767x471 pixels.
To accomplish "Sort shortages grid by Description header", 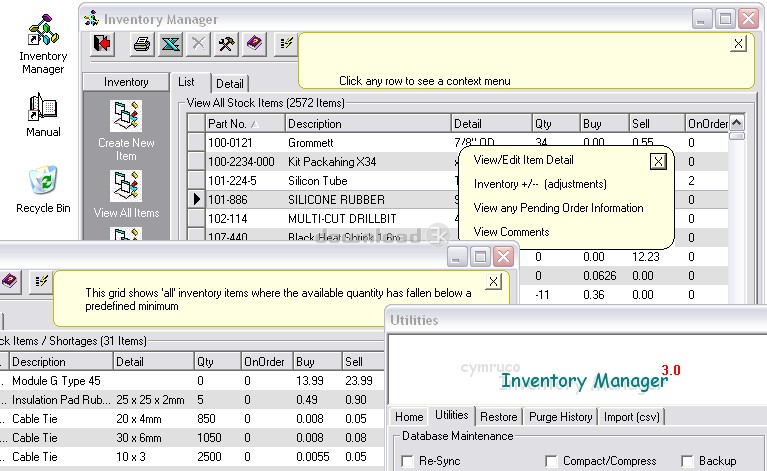I will (x=61, y=362).
